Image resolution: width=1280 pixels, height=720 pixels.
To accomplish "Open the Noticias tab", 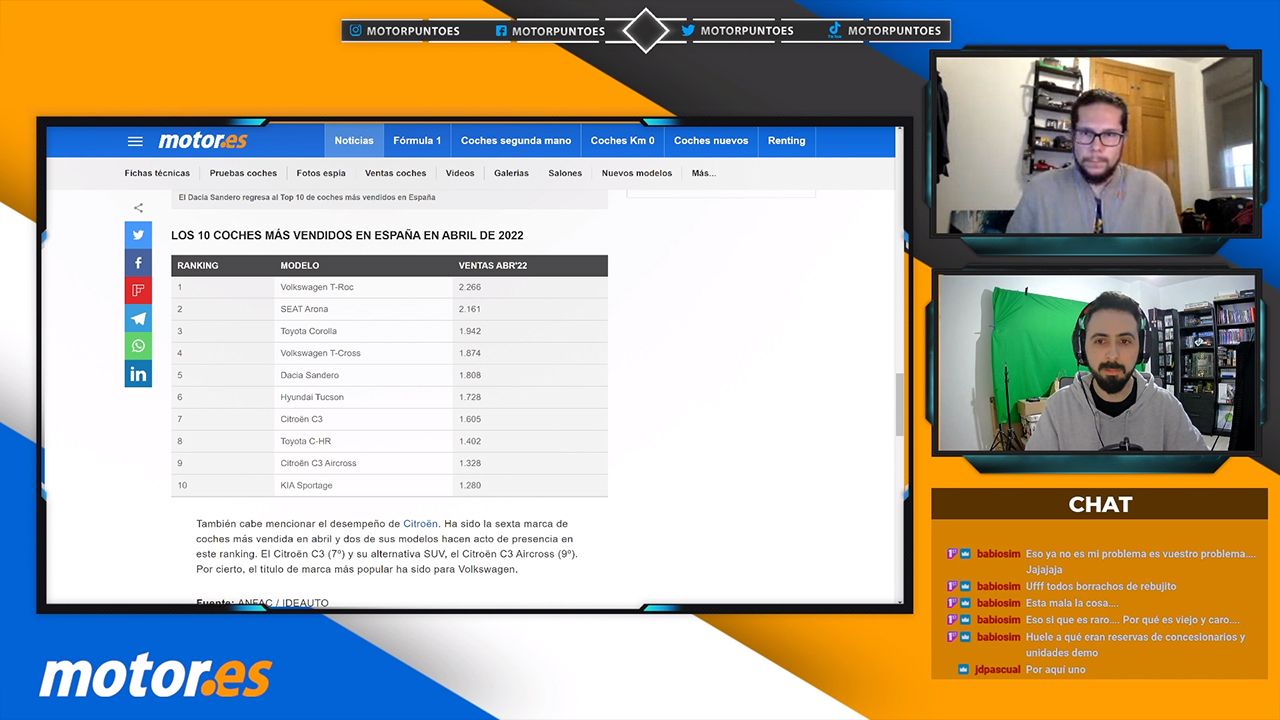I will pos(354,141).
